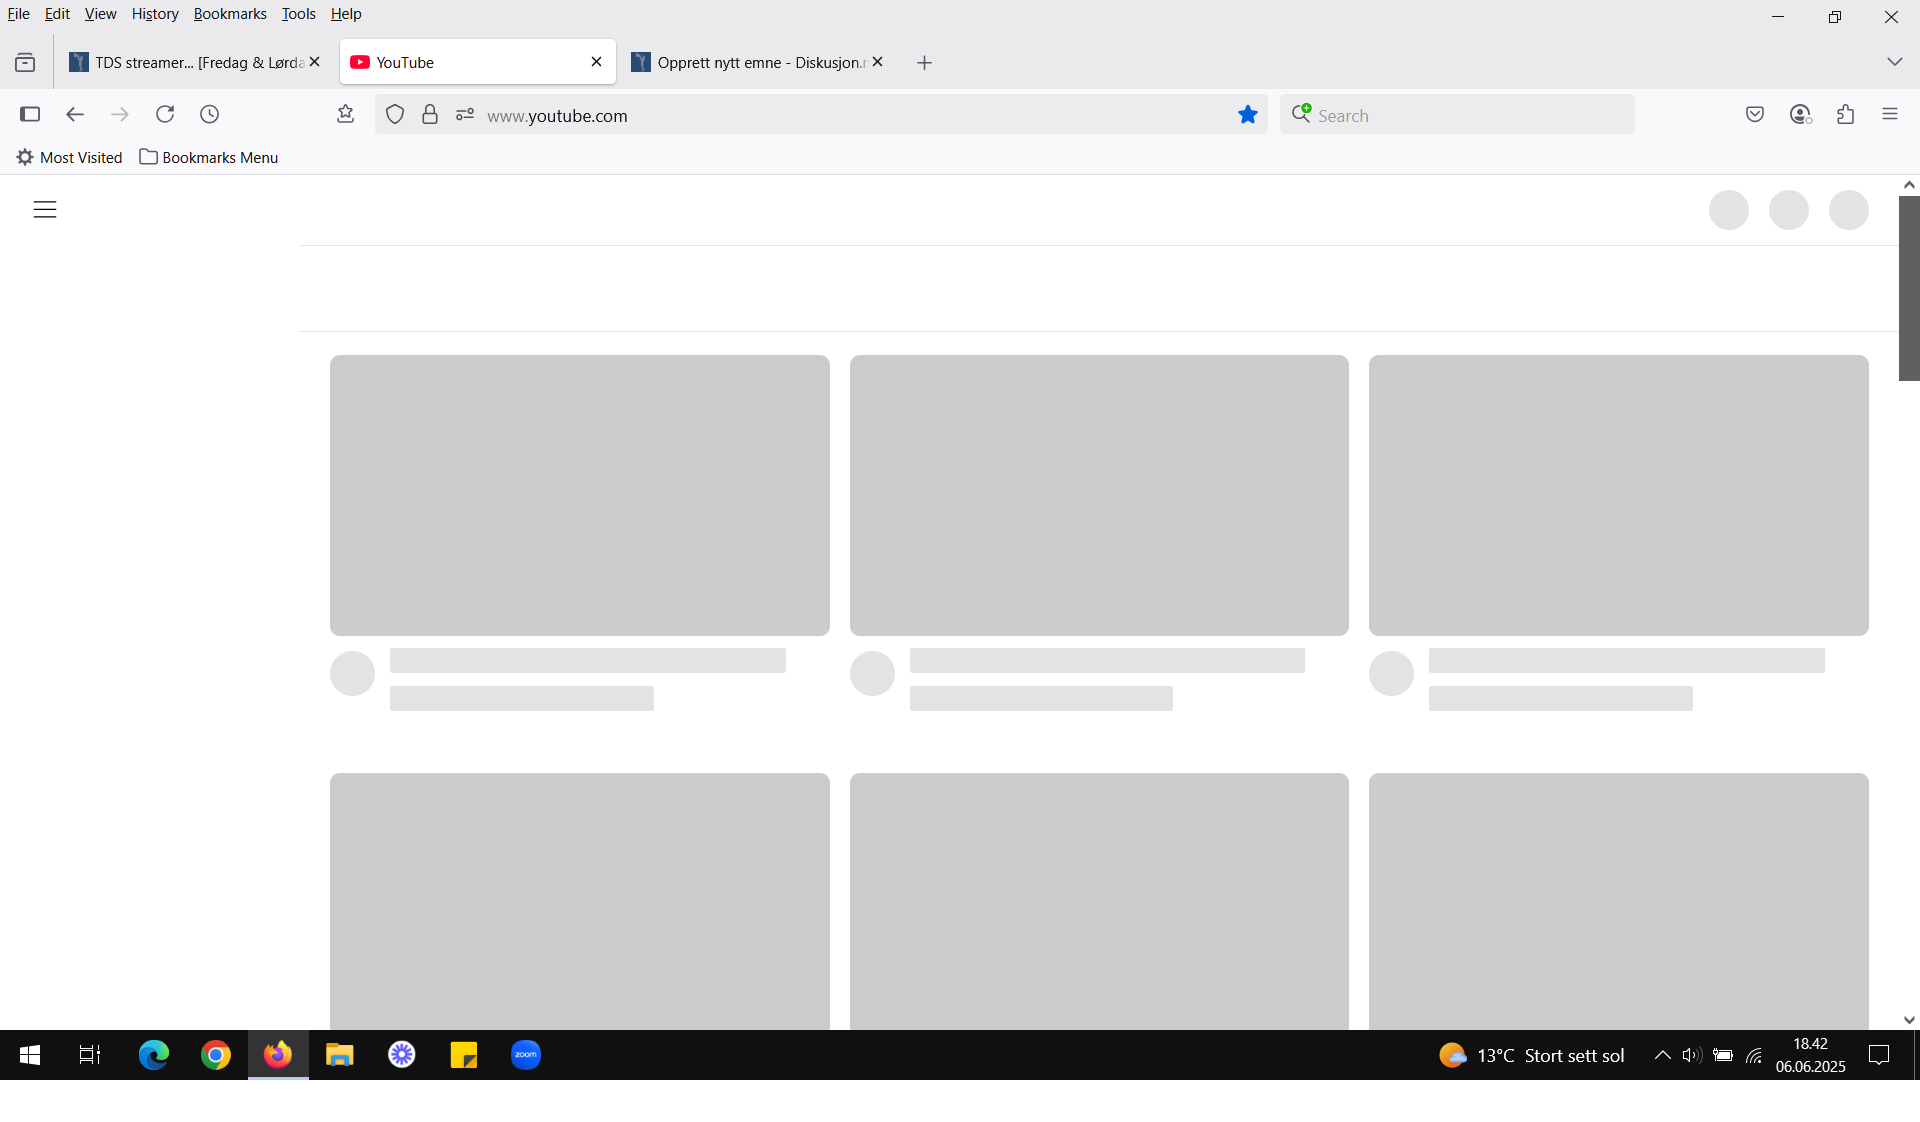Screen dimensions: 1920x1122
Task: Focus the Search input field
Action: click(x=1458, y=115)
